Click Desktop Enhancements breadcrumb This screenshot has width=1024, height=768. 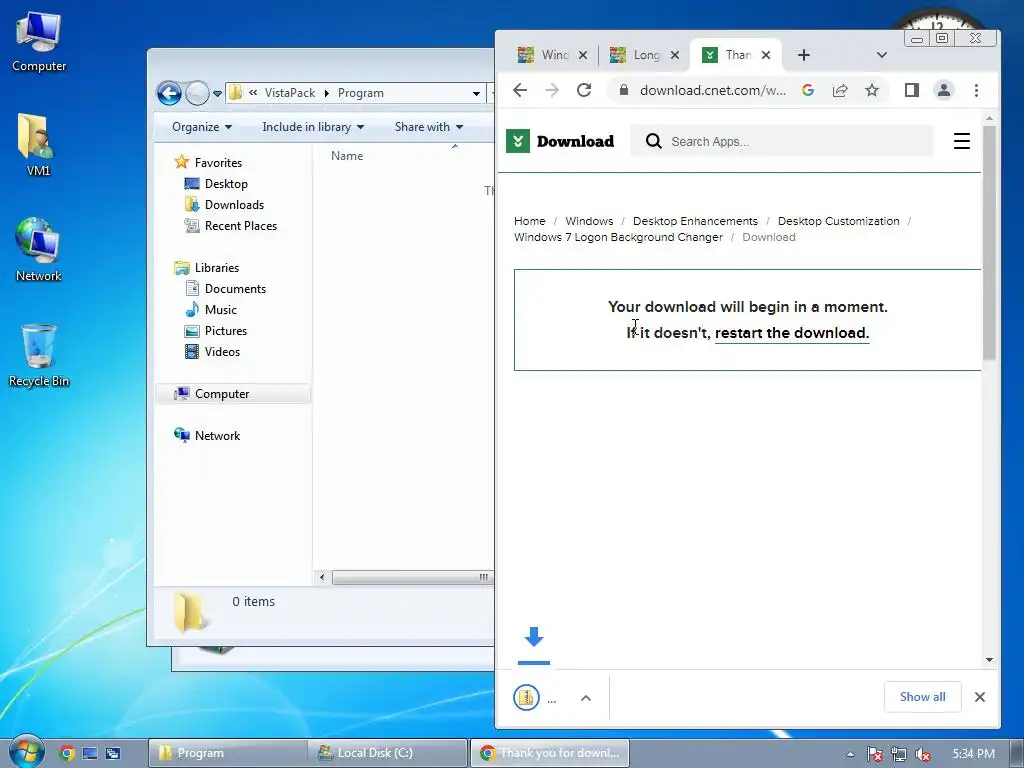click(695, 221)
